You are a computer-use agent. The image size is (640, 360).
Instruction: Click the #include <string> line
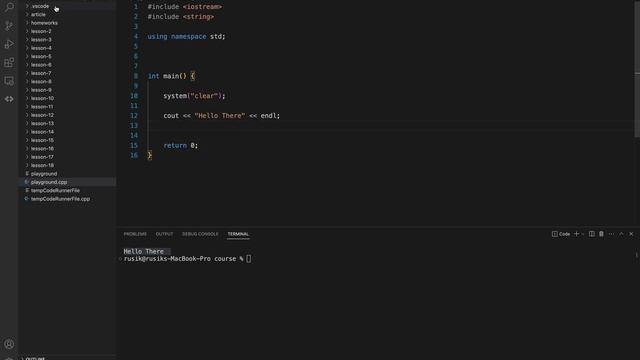click(181, 16)
